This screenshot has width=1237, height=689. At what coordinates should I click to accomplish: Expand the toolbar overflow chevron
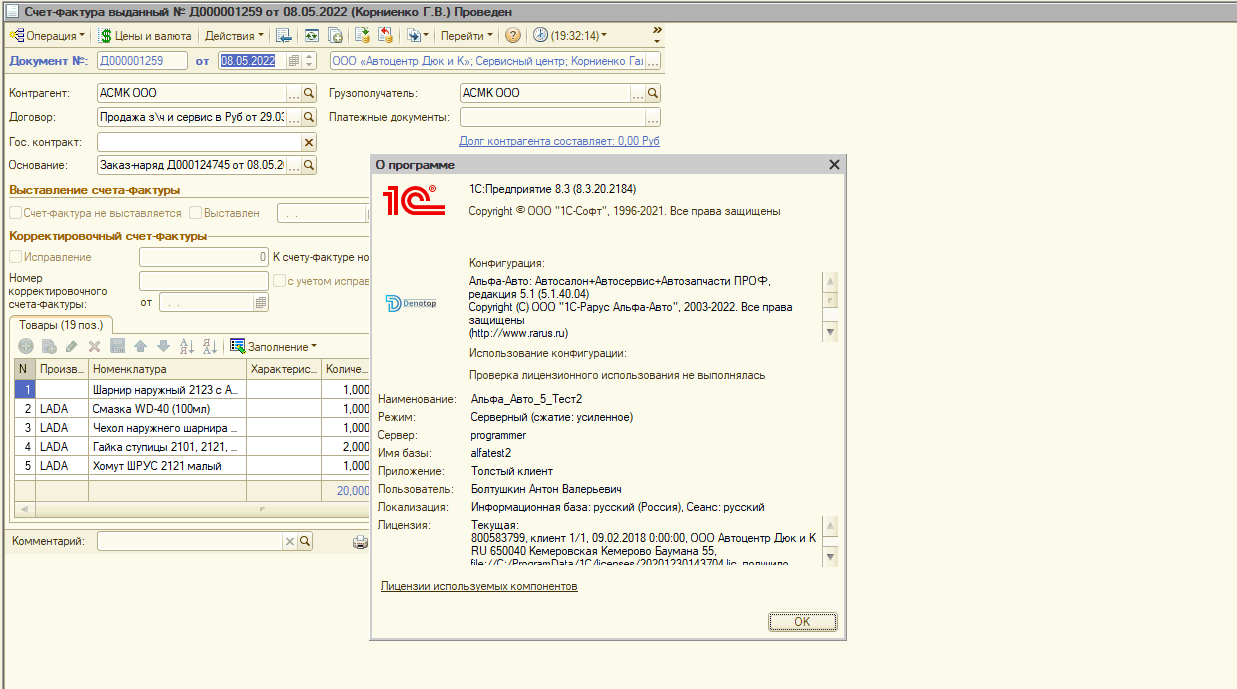click(657, 35)
